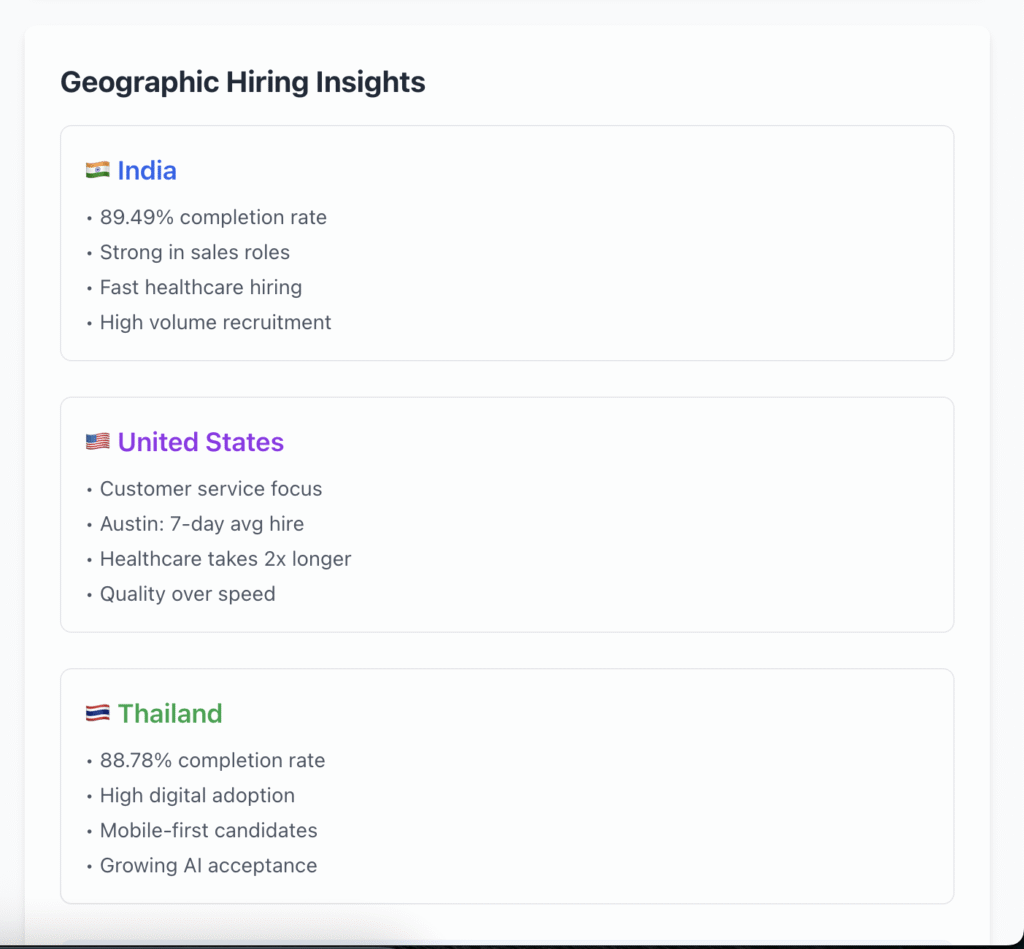Select Quality over speed text
1024x949 pixels.
click(187, 594)
